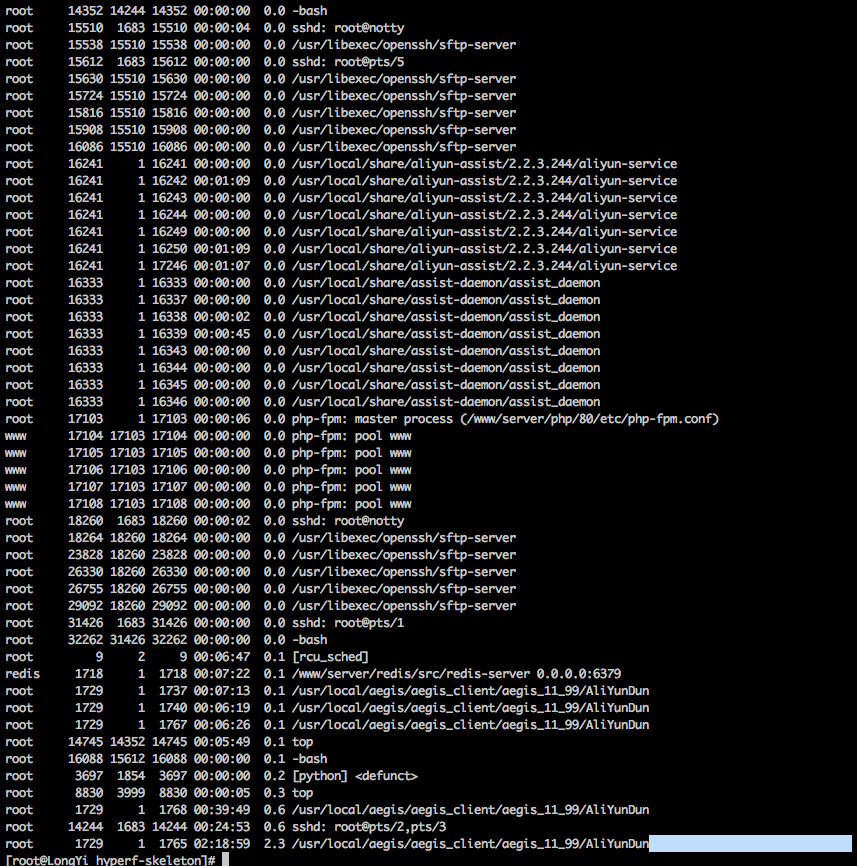The width and height of the screenshot is (857, 866).
Task: Click the [python] <defunct> process entry
Action: (x=355, y=776)
